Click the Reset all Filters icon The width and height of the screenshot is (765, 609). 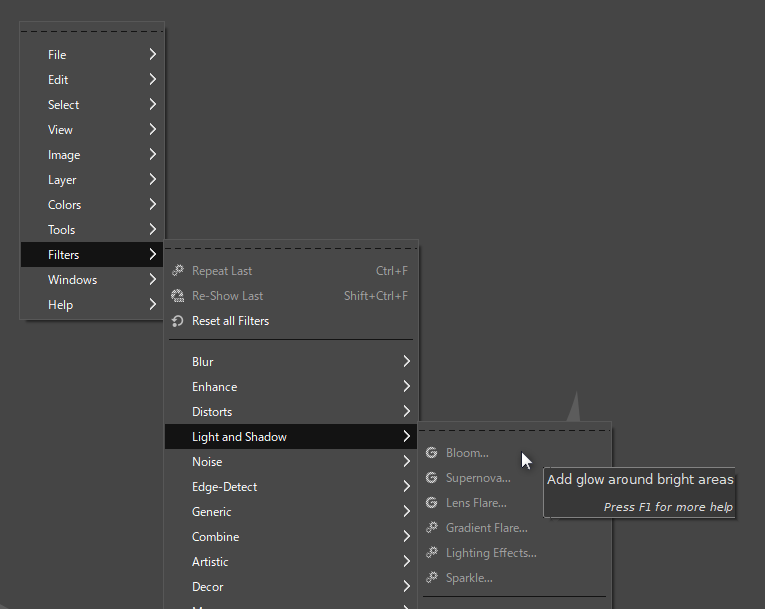[x=178, y=321]
